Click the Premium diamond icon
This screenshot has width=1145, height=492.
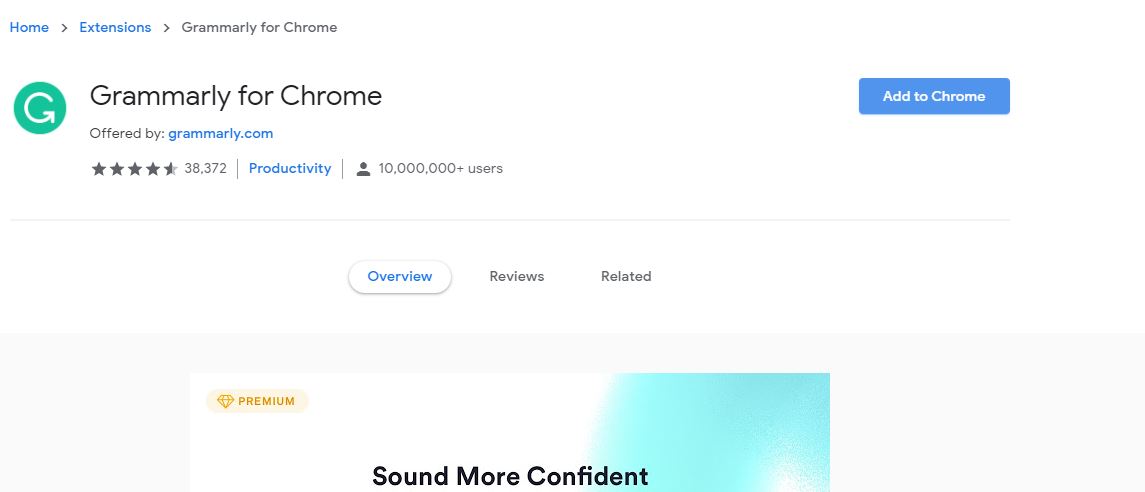(x=225, y=401)
